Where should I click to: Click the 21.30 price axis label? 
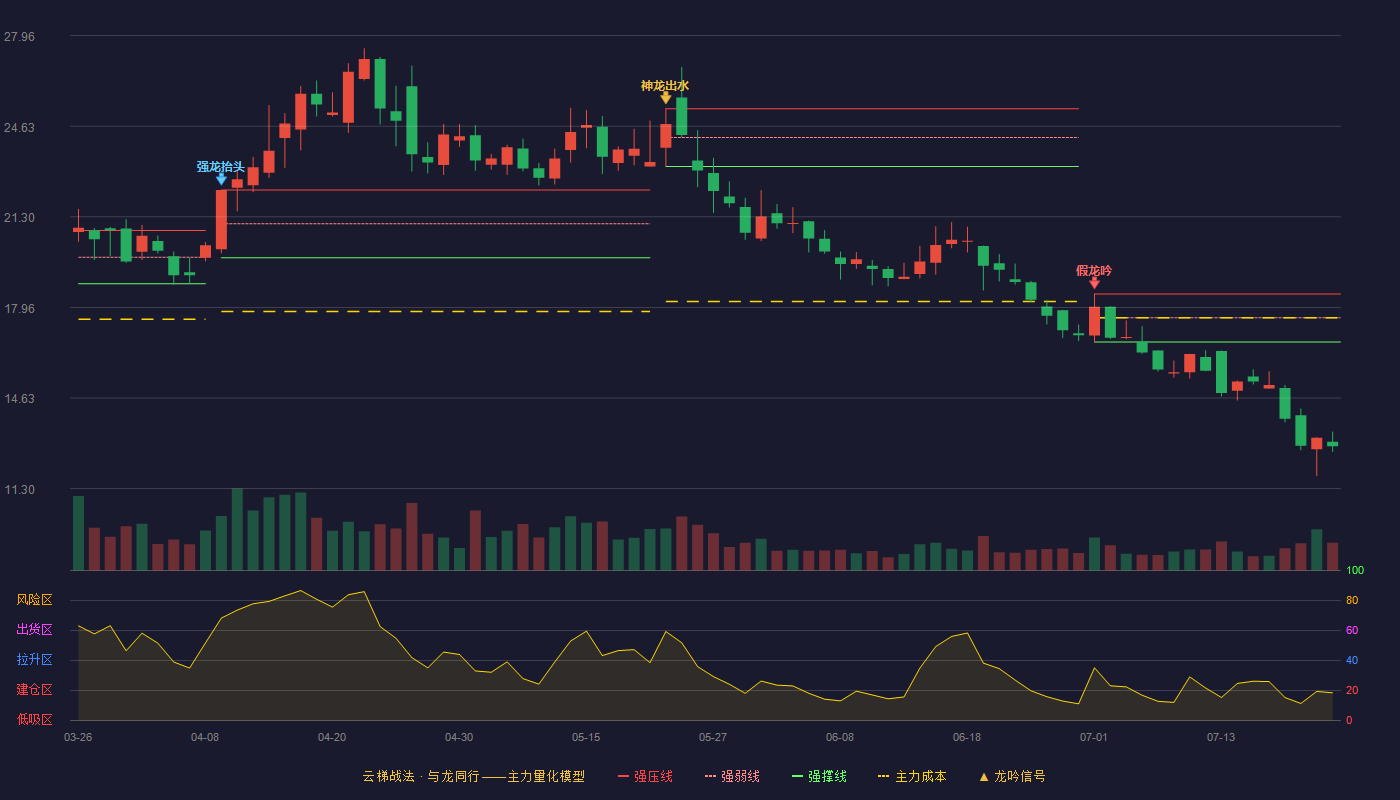(19, 218)
